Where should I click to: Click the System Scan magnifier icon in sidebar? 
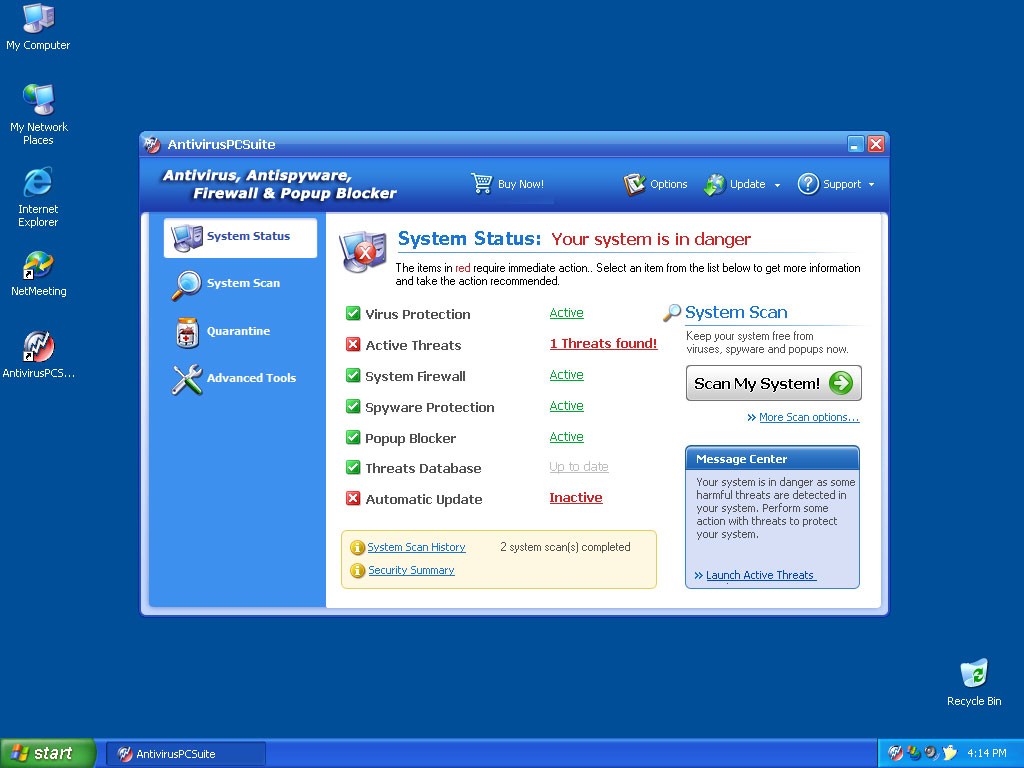(186, 284)
